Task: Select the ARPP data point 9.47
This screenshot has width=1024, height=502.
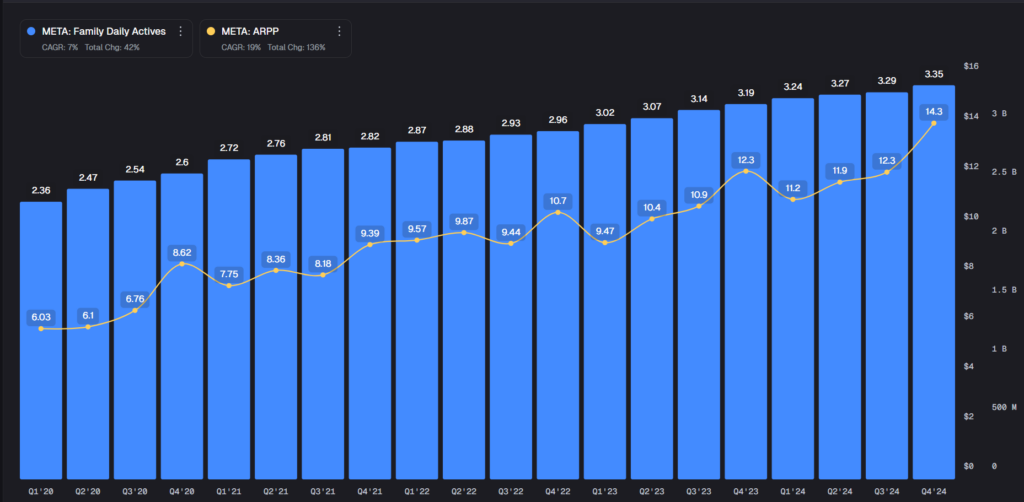Action: tap(605, 243)
